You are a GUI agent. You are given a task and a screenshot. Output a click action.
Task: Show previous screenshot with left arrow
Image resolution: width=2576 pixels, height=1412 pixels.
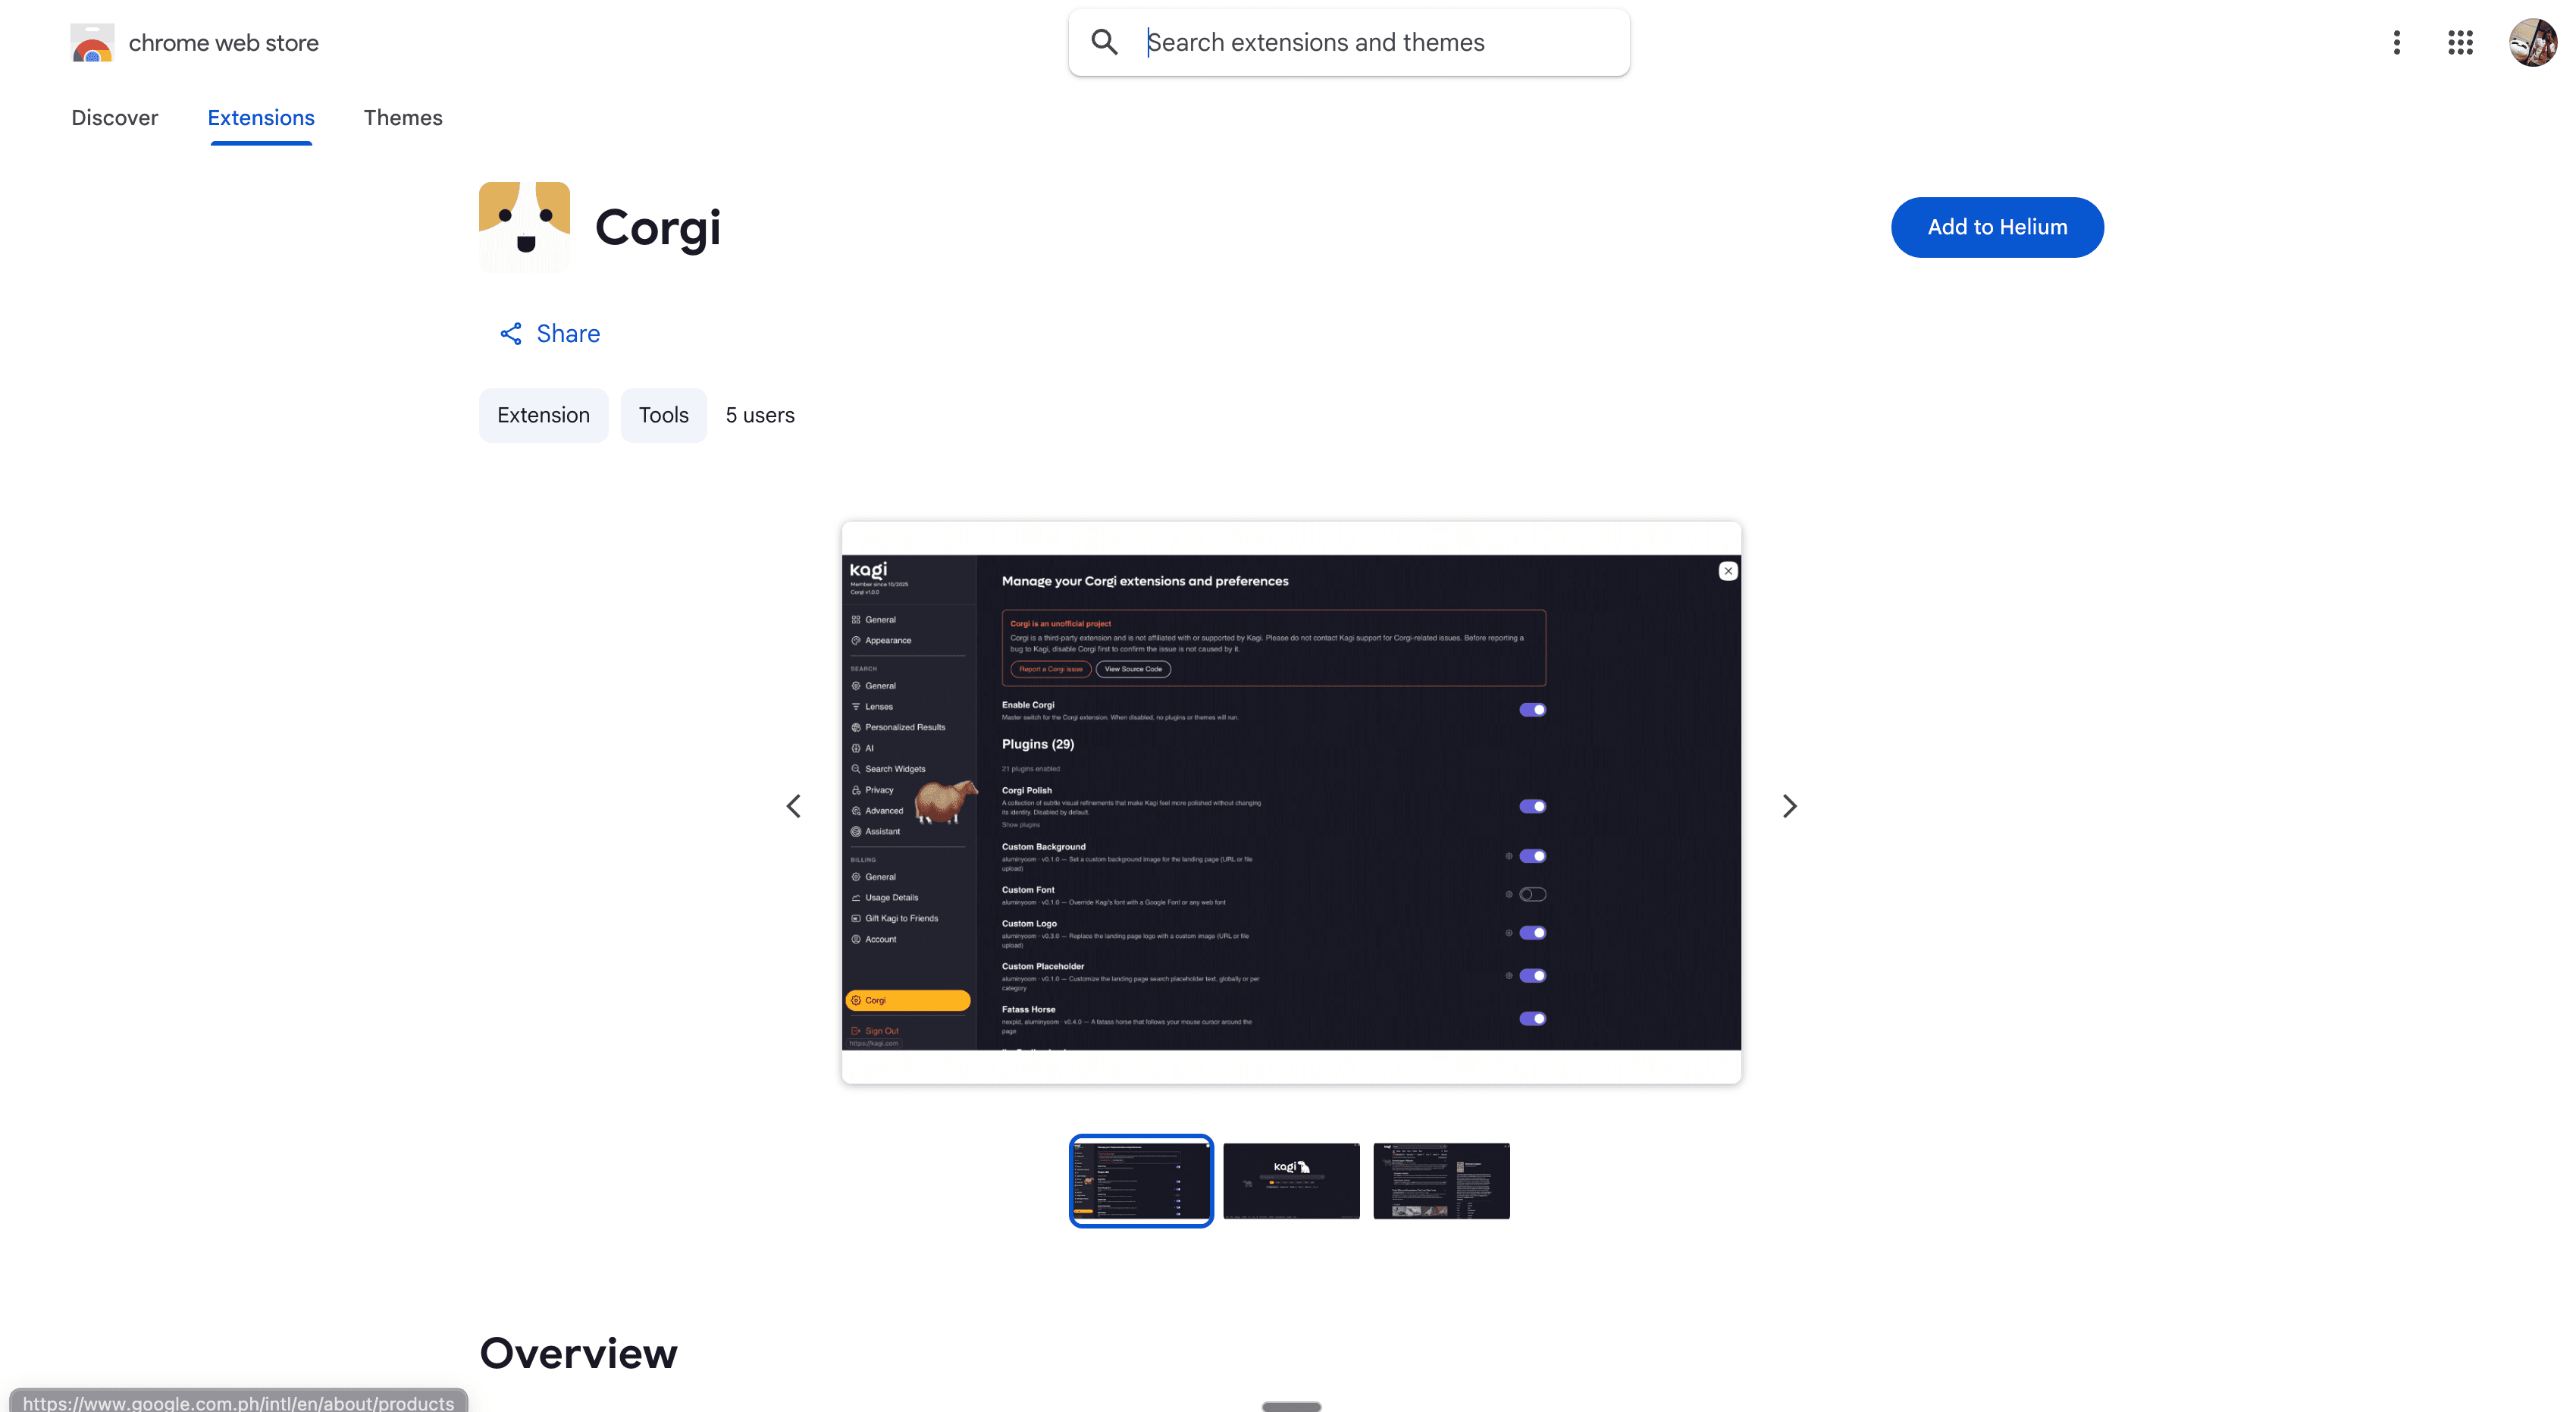coord(793,806)
